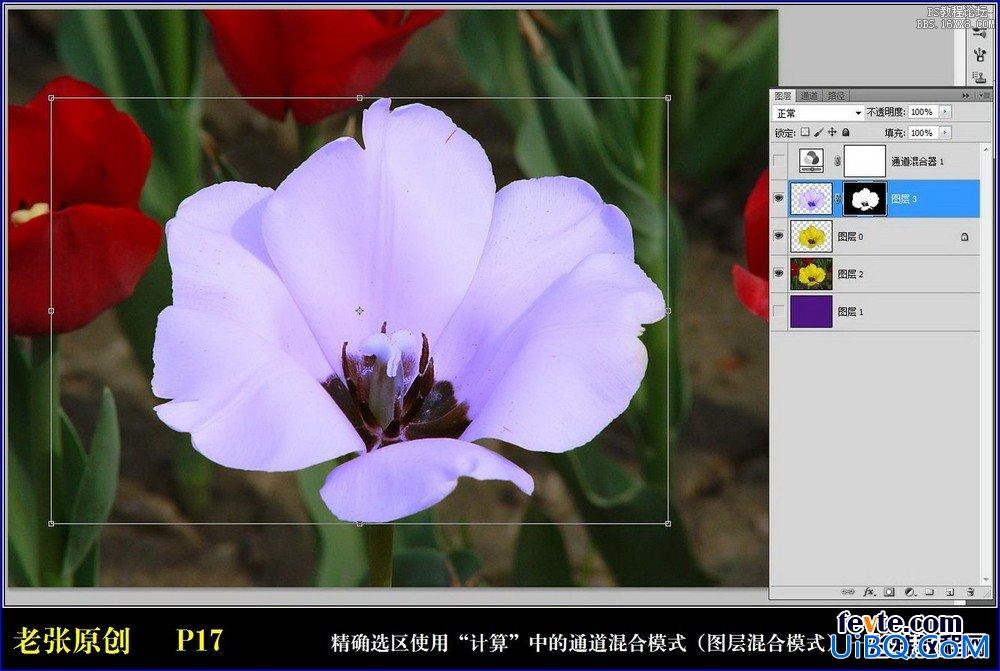The image size is (1000, 671).
Task: Click the top-left transform corner handle
Action: point(51,98)
